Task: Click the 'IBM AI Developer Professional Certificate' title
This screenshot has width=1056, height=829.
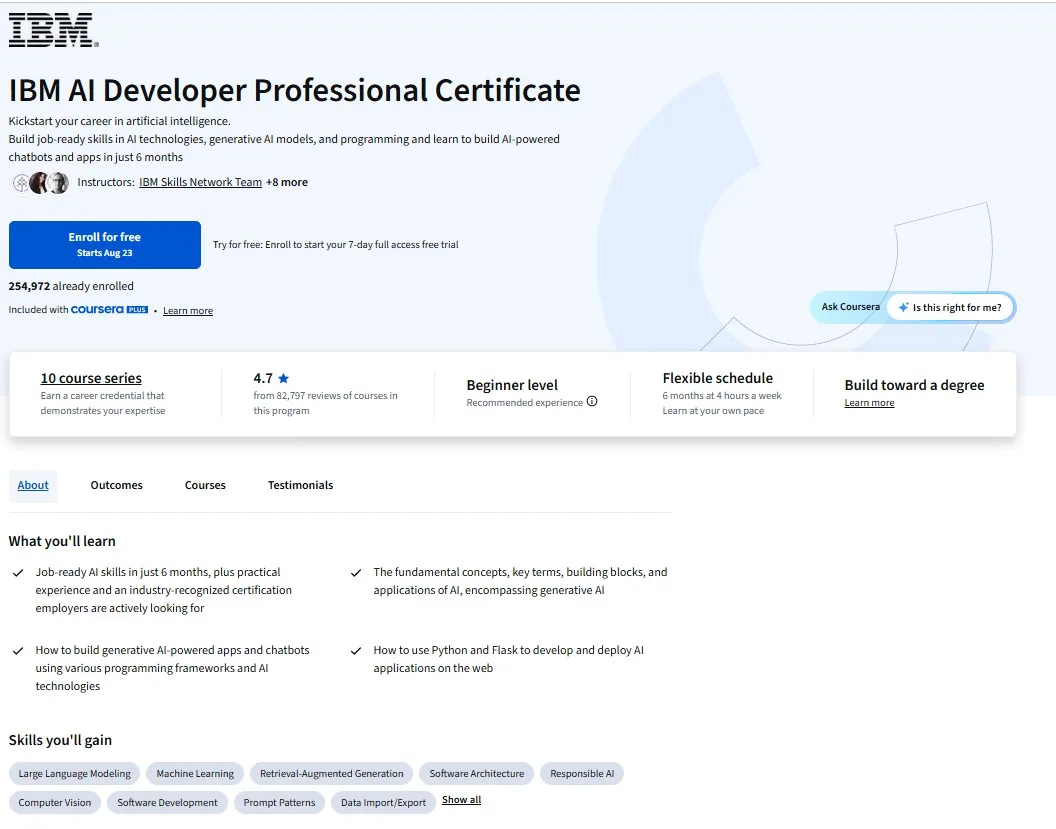Action: click(294, 90)
